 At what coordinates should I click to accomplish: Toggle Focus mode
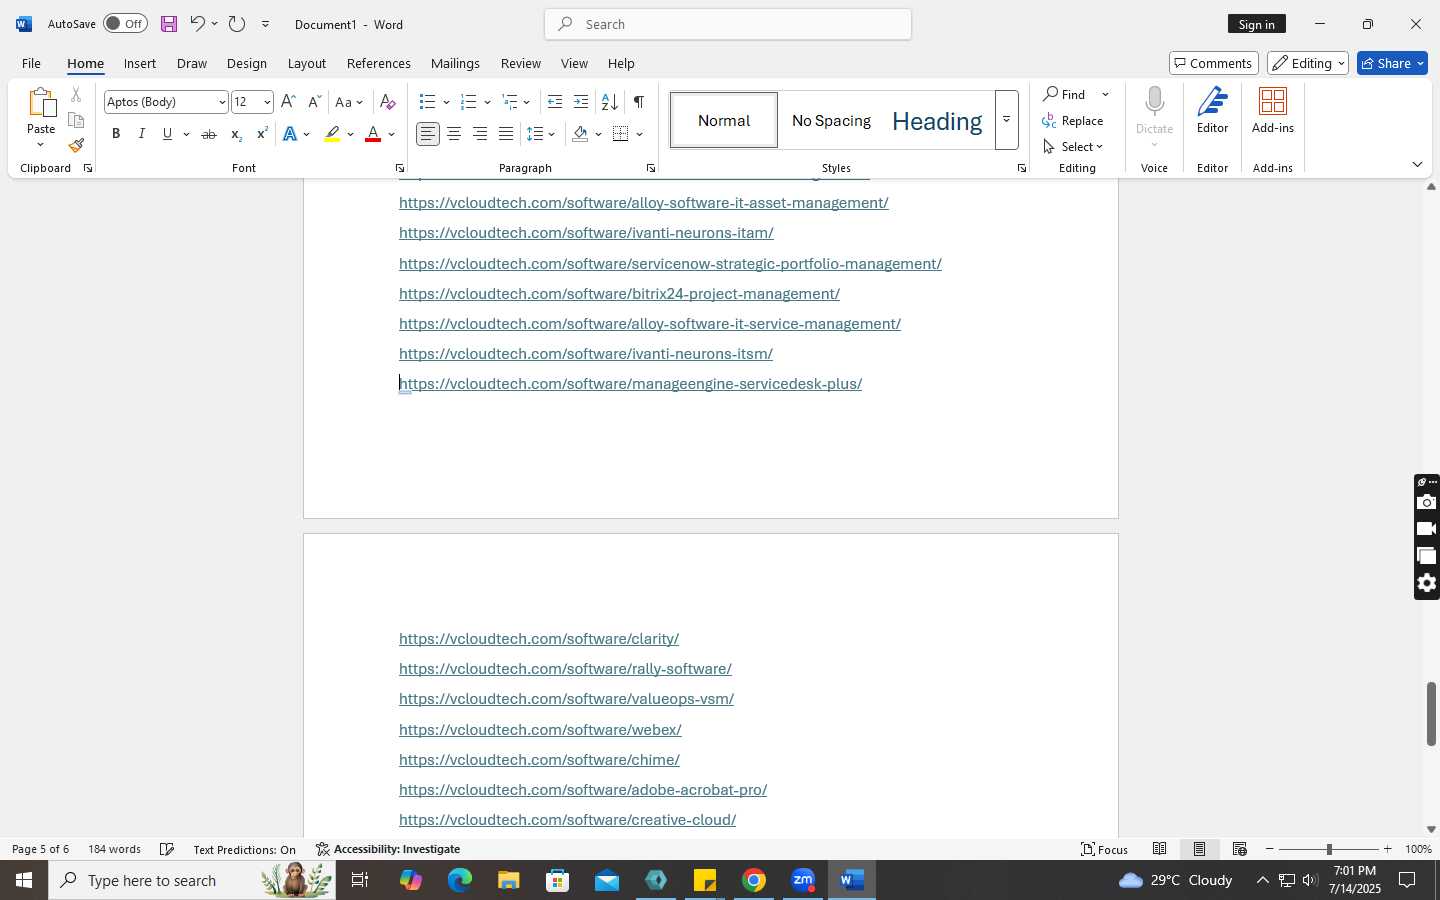point(1104,849)
